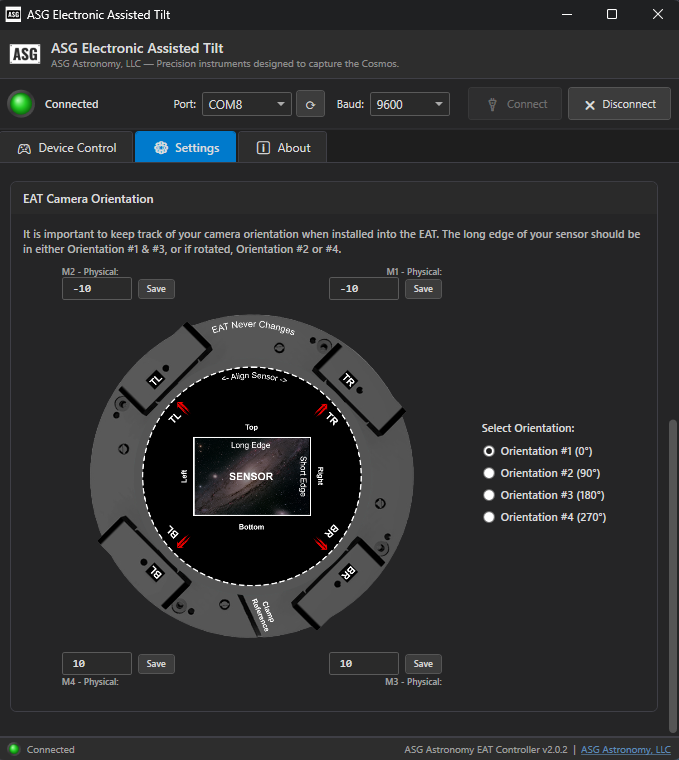Expand the Baud rate 9600 dropdown
The image size is (679, 760).
409,104
